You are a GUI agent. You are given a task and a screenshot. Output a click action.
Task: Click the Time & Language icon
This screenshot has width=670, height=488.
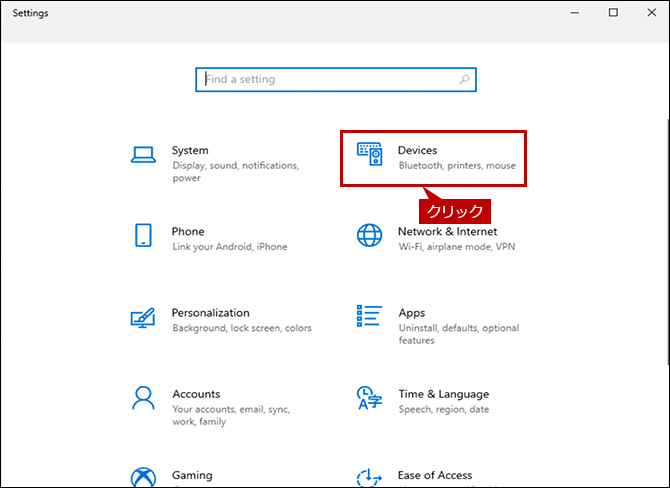369,398
